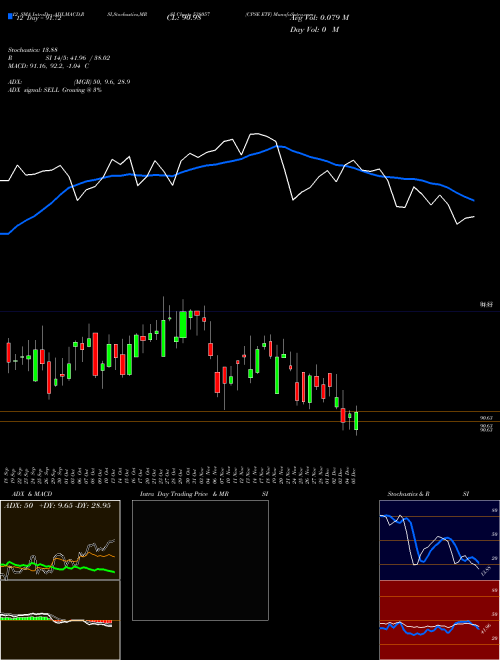Click the 'Day Vol: 0 M' label
Image resolution: width=500 pixels, height=660 pixels.
[x=314, y=30]
